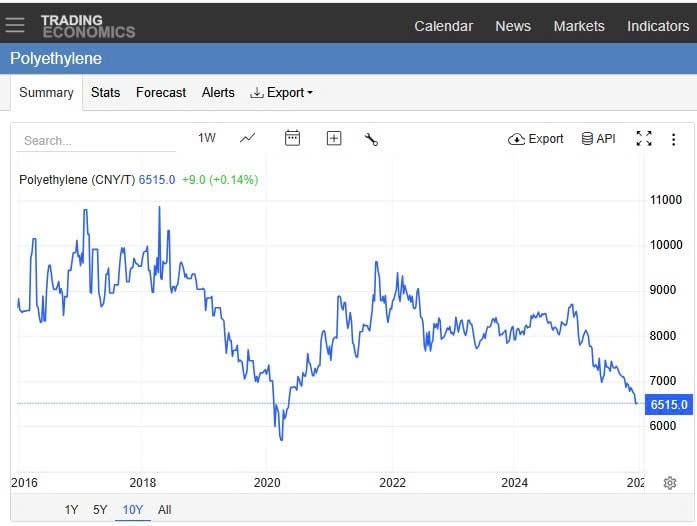Click the 6515.0 current price marker
697x526 pixels.
(669, 405)
